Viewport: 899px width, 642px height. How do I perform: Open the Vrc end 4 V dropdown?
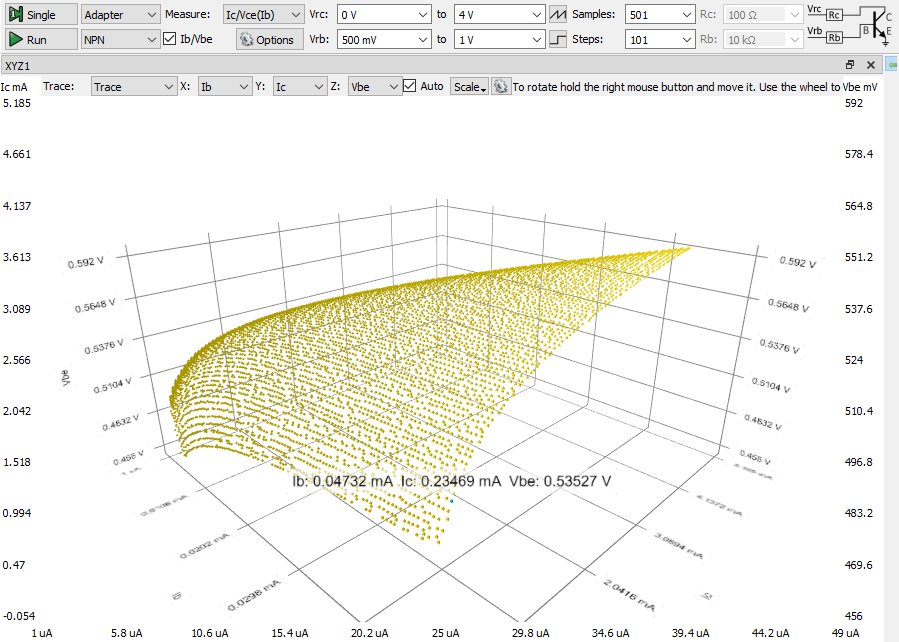pos(499,15)
